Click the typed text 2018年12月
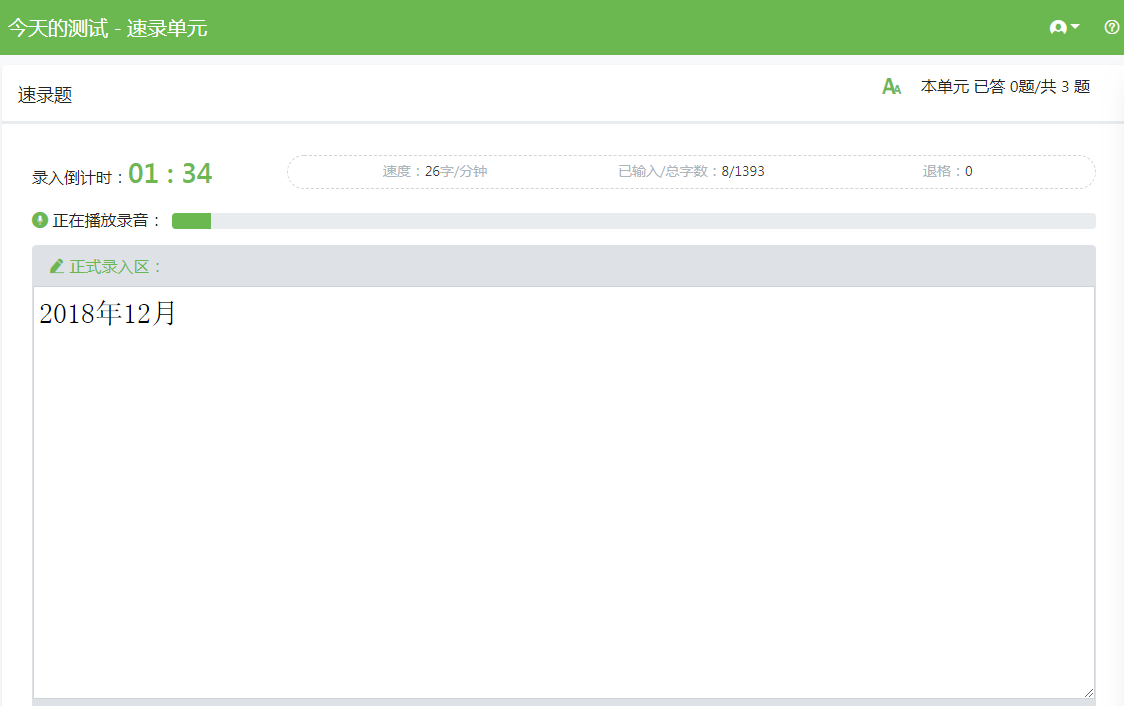 108,313
